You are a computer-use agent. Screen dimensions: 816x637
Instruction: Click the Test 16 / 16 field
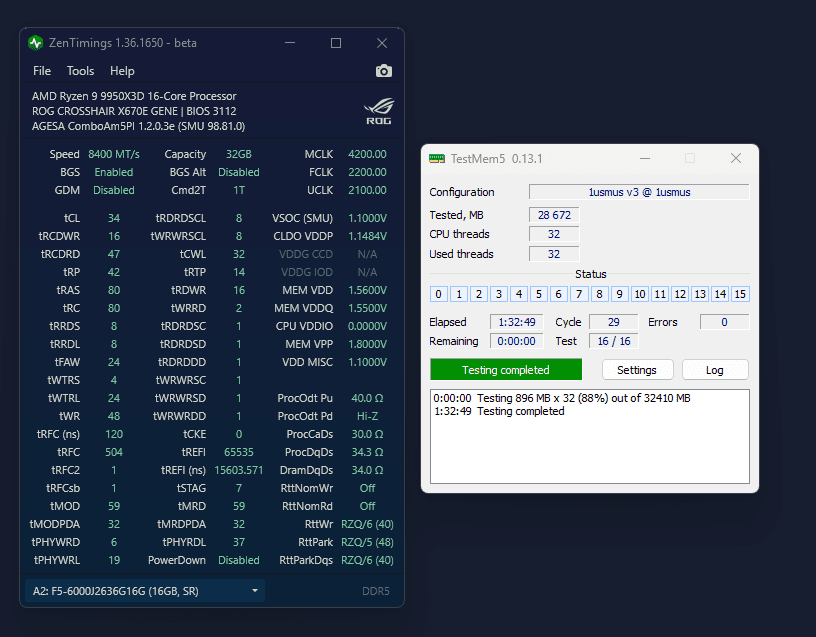[x=614, y=341]
